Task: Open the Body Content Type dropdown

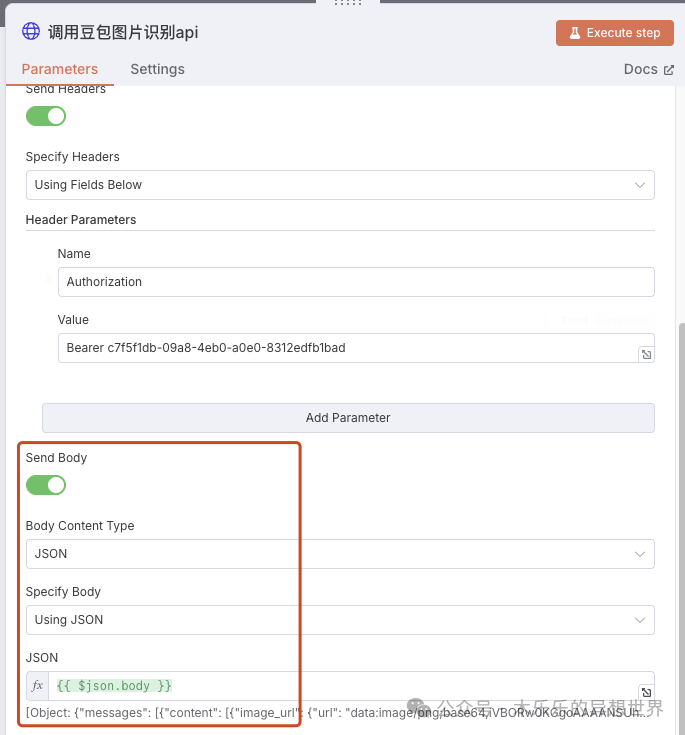Action: click(x=340, y=554)
